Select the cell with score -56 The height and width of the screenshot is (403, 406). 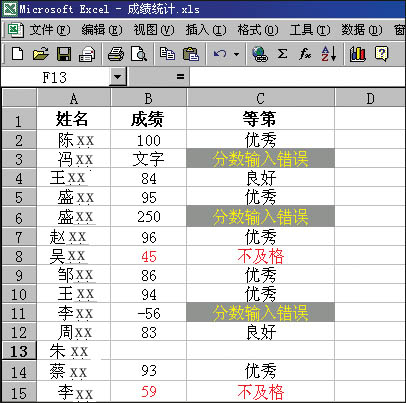pos(148,313)
